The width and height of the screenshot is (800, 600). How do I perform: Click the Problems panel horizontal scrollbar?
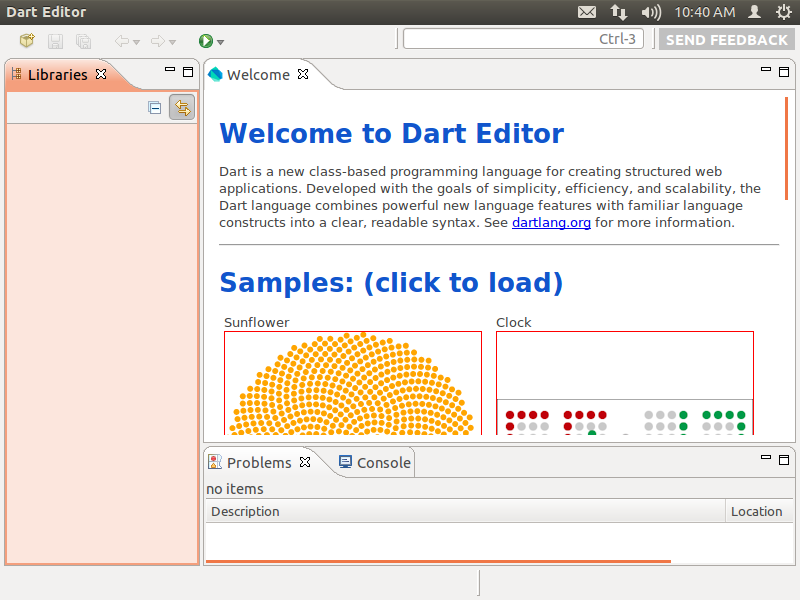click(438, 561)
